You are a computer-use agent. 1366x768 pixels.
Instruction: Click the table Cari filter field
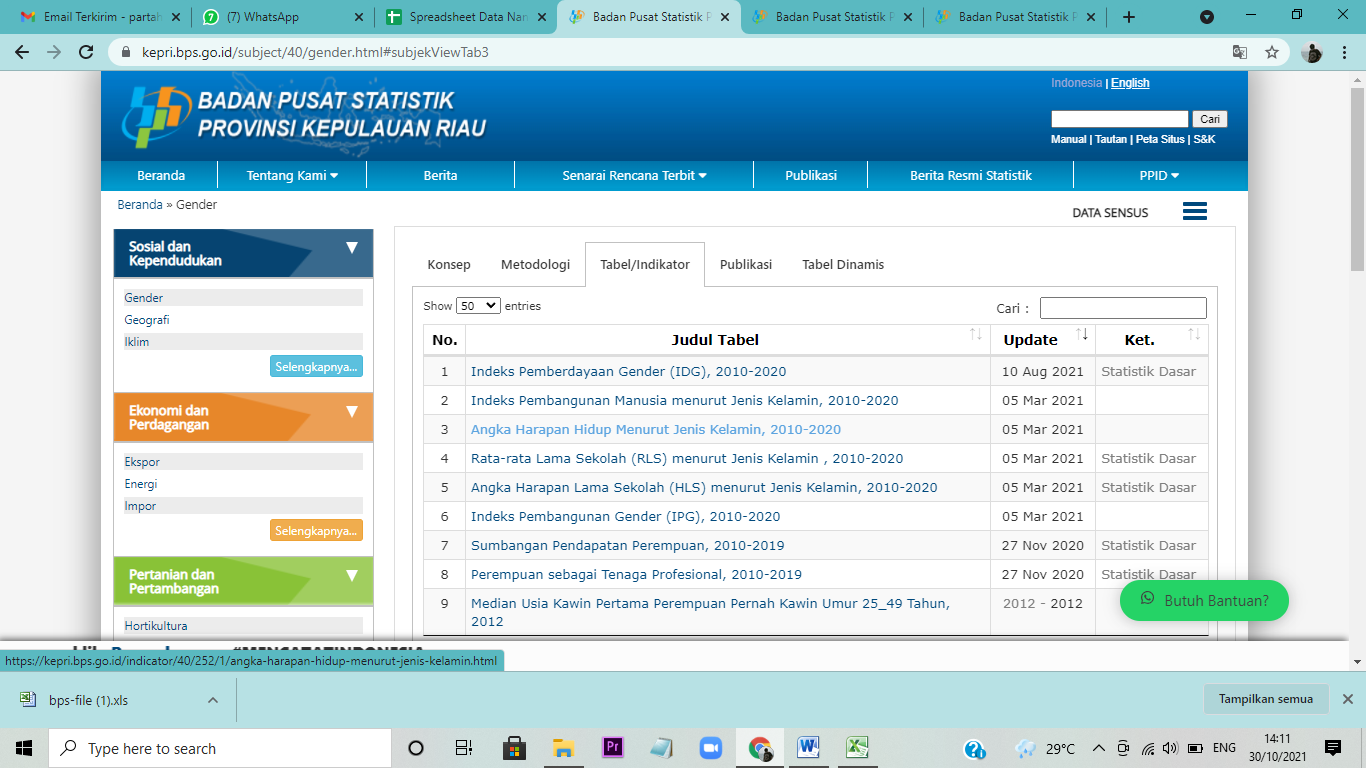coord(1123,308)
